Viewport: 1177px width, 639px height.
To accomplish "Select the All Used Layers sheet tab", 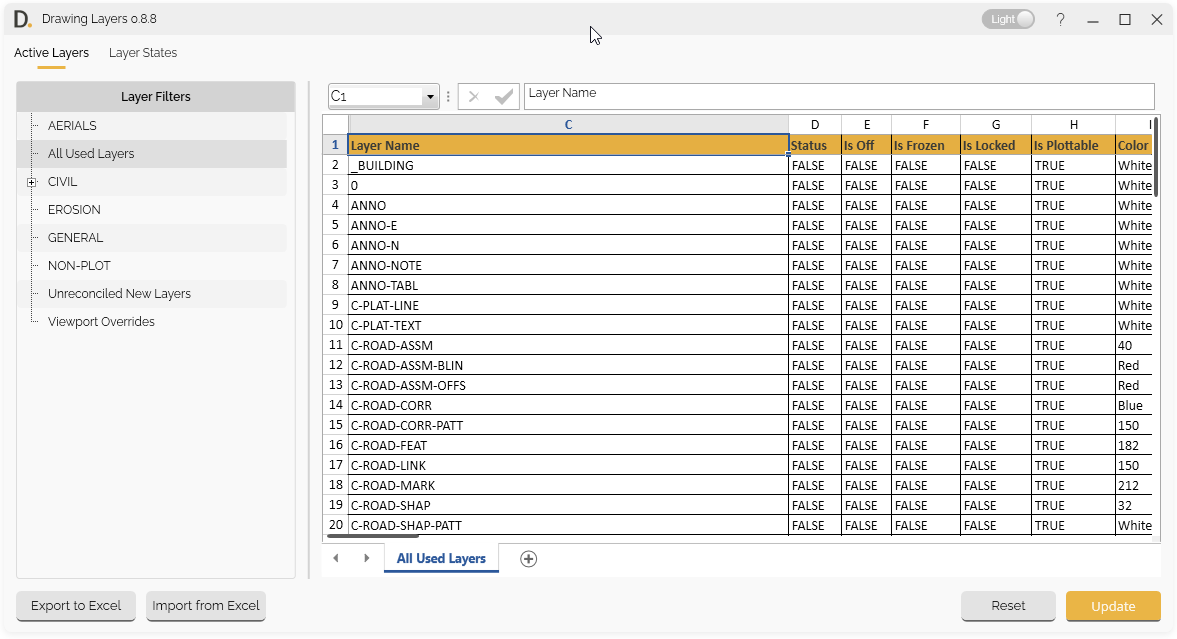I will (441, 559).
